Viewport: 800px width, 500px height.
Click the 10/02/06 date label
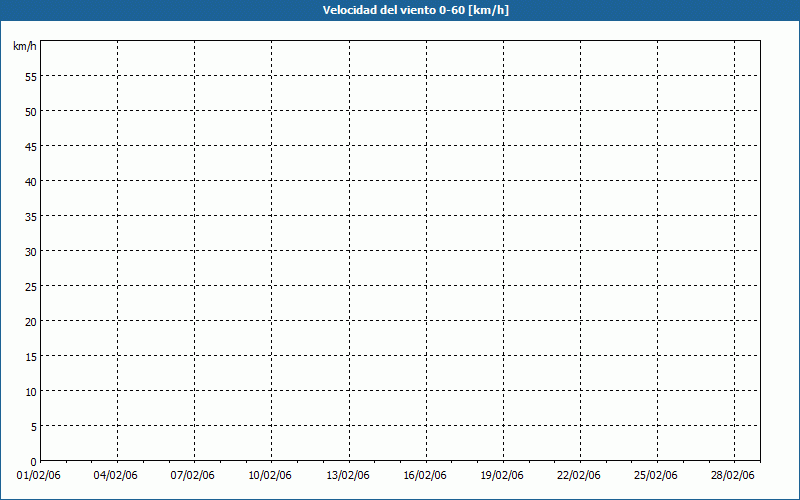coord(270,476)
